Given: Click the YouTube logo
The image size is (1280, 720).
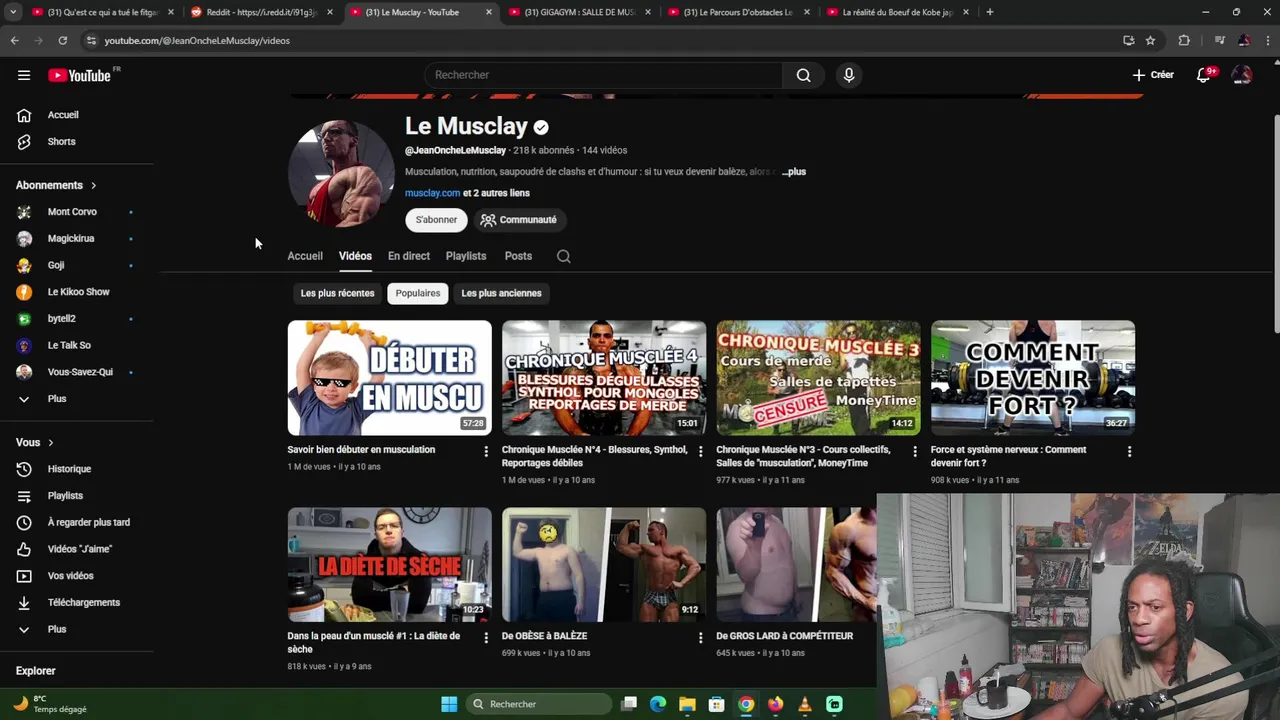Looking at the screenshot, I should 79,75.
